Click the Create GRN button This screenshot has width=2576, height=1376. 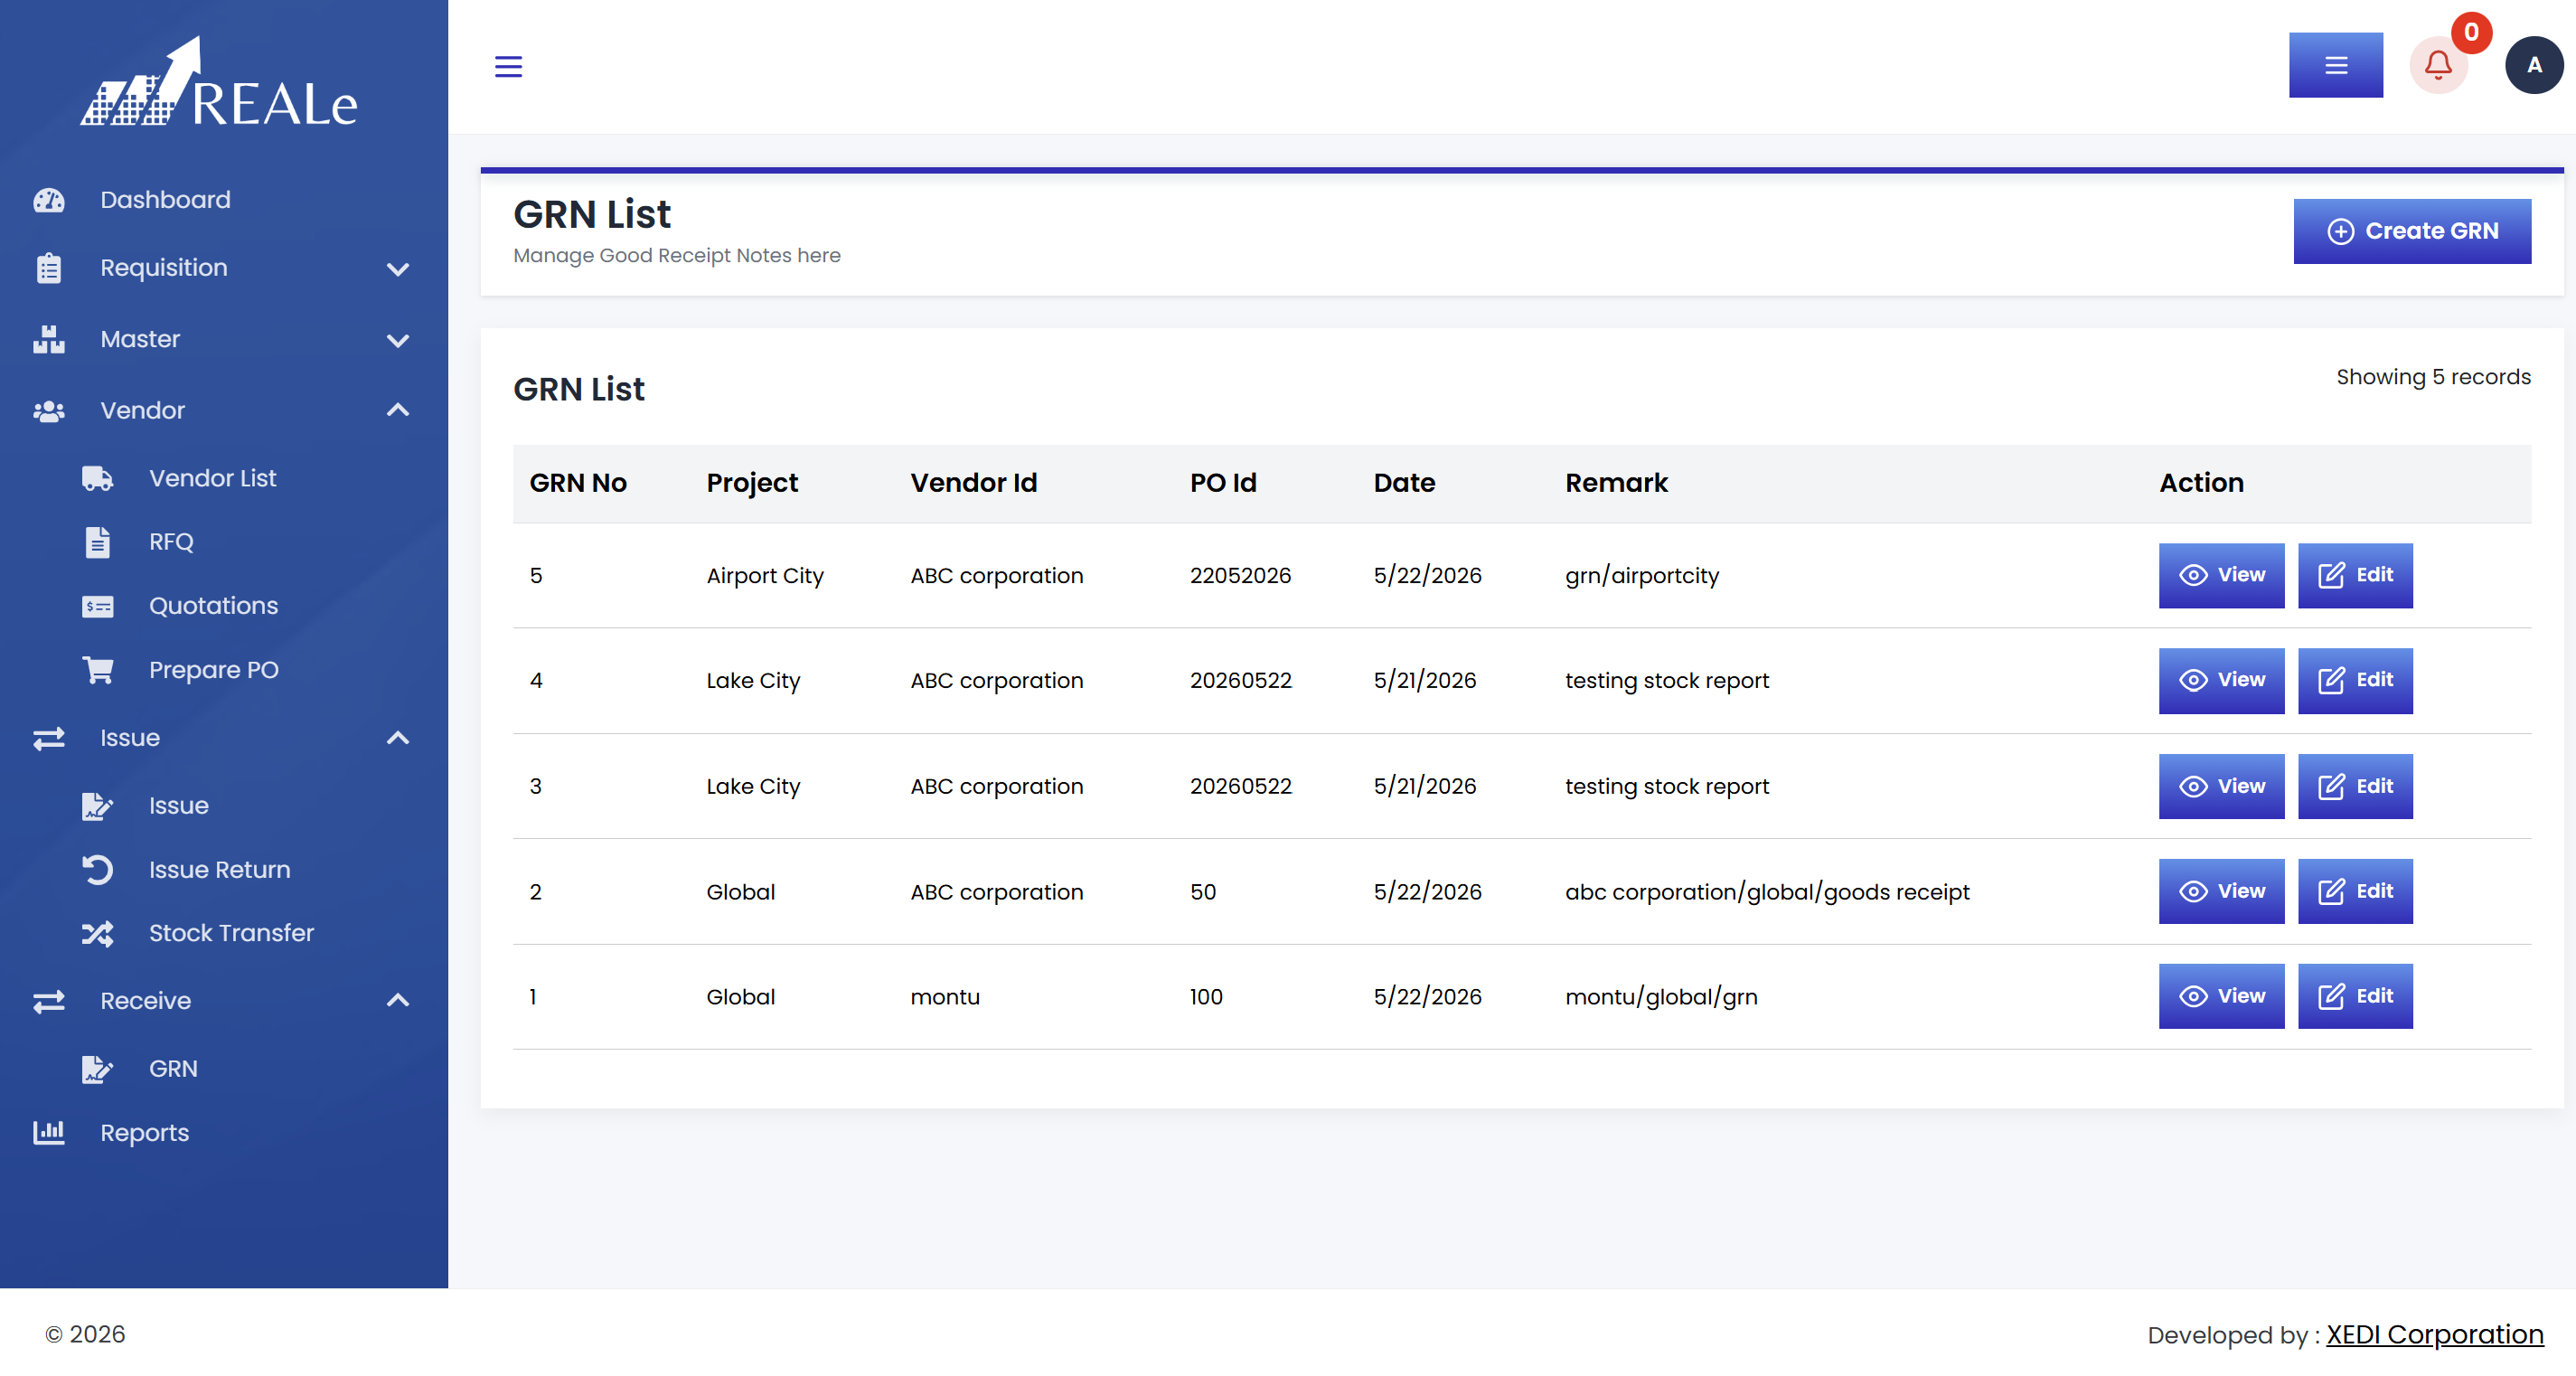[2411, 231]
